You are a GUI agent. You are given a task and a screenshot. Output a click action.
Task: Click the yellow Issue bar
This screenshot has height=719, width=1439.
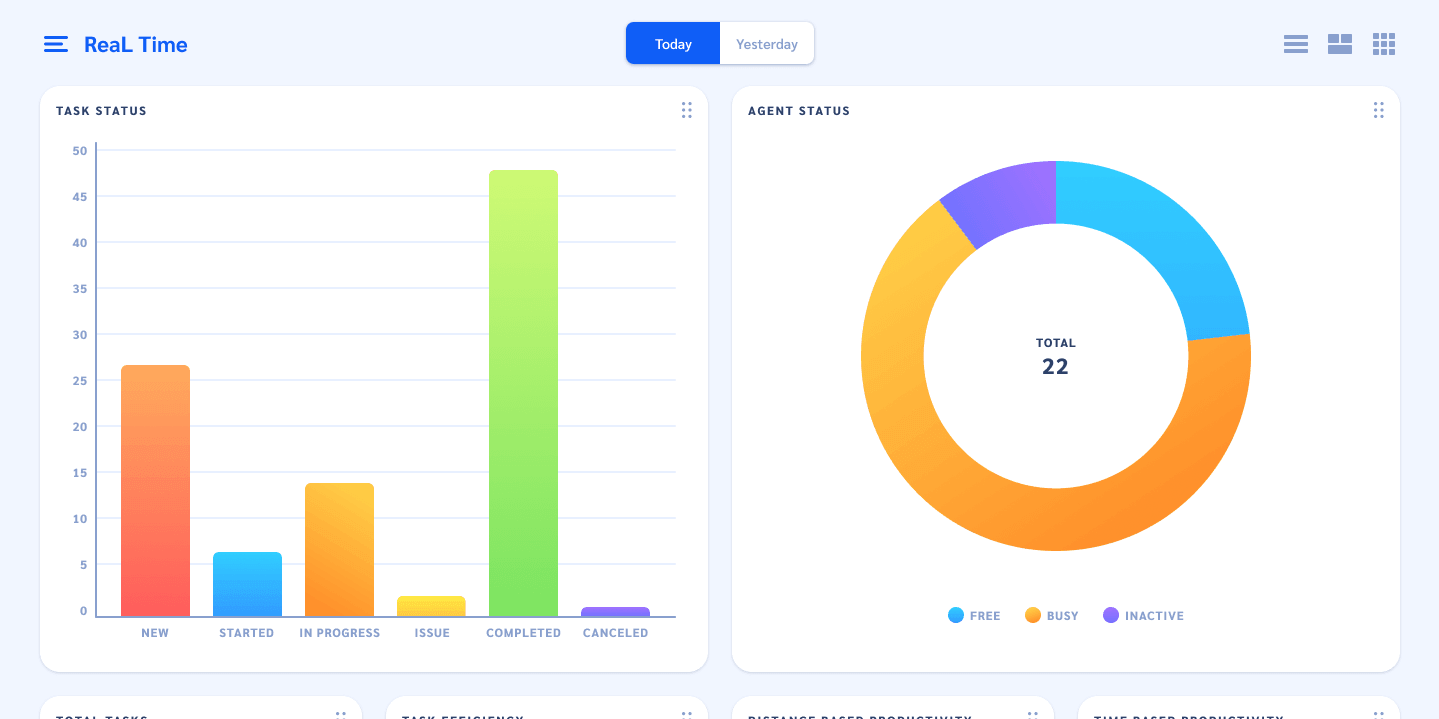431,606
